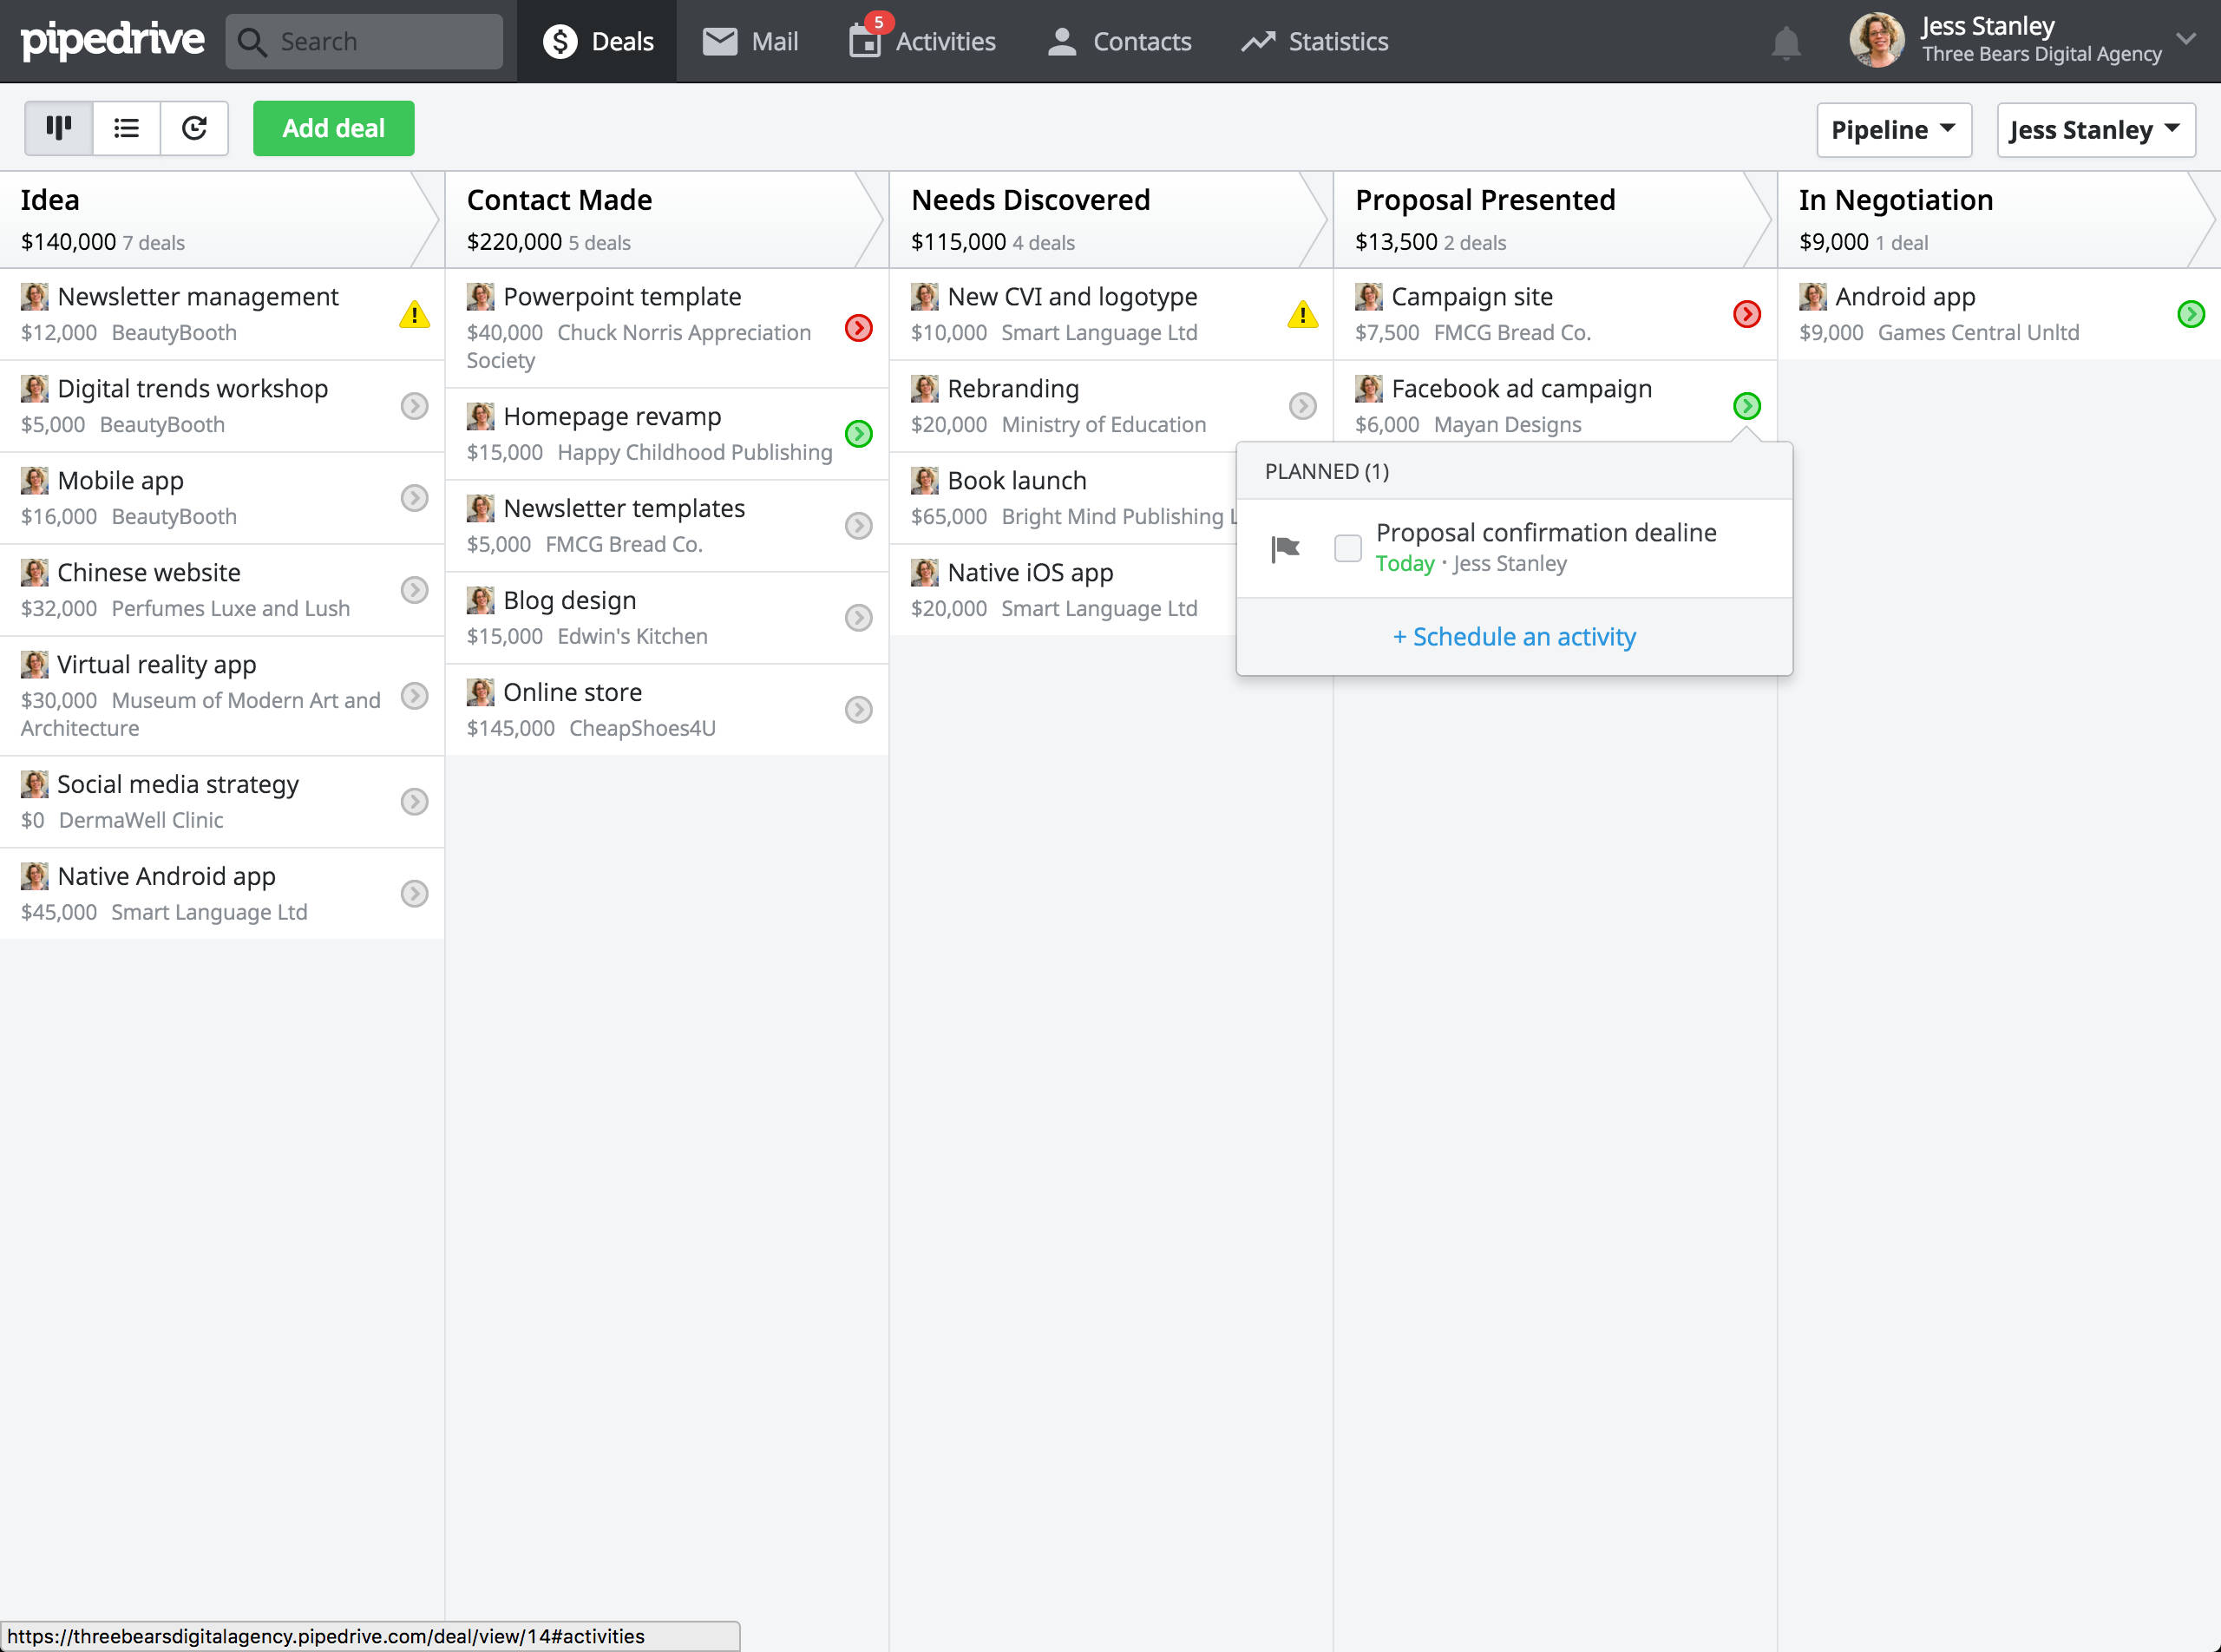Click the Add deal button

coord(333,128)
